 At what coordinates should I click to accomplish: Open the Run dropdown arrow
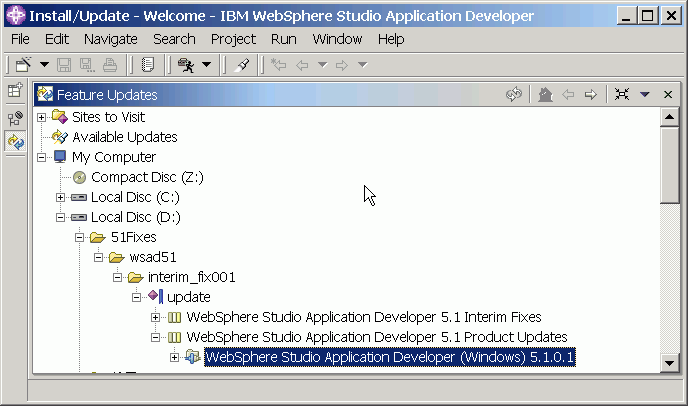(207, 65)
